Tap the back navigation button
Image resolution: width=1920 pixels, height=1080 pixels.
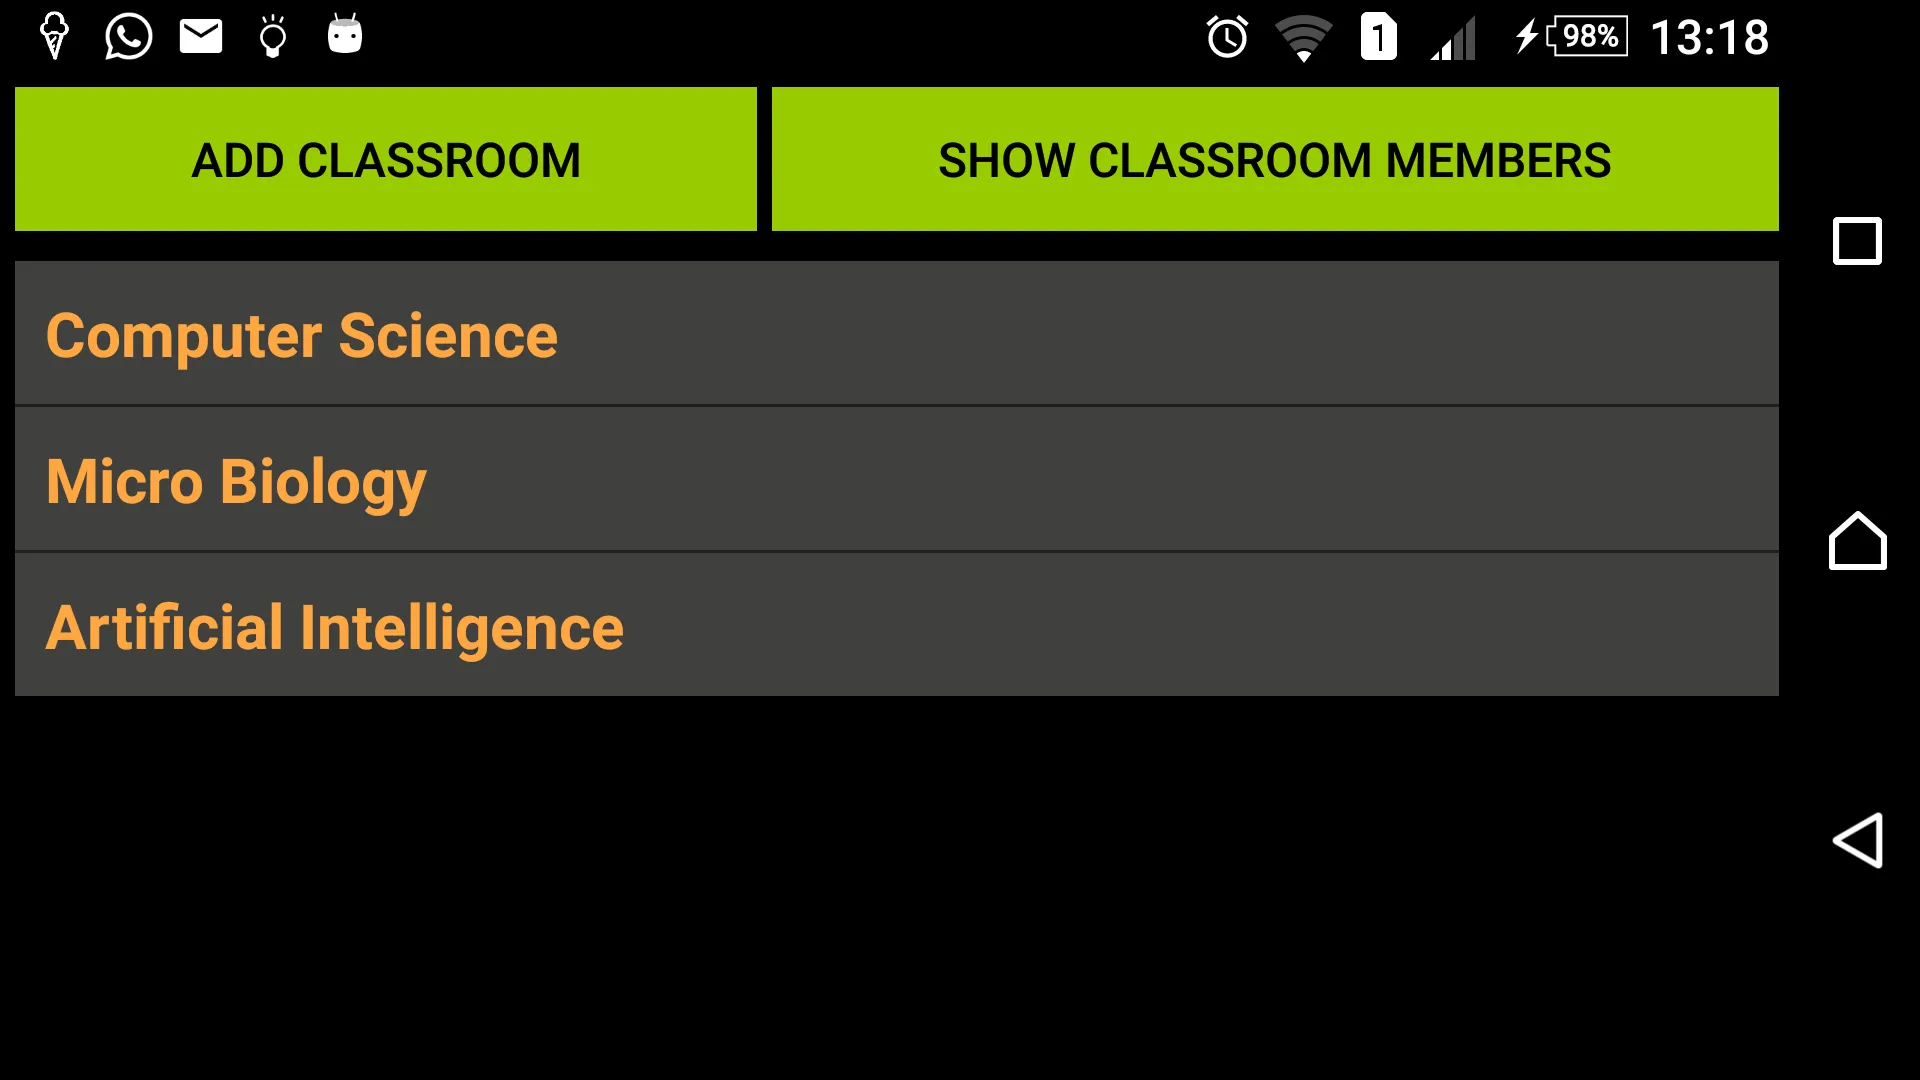click(1859, 841)
